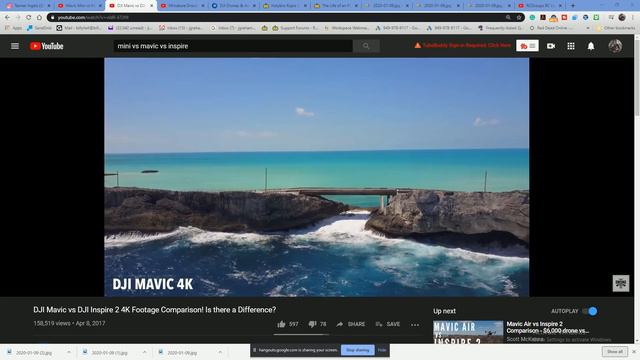
Task: Bookmark this page with the star
Action: tap(519, 18)
